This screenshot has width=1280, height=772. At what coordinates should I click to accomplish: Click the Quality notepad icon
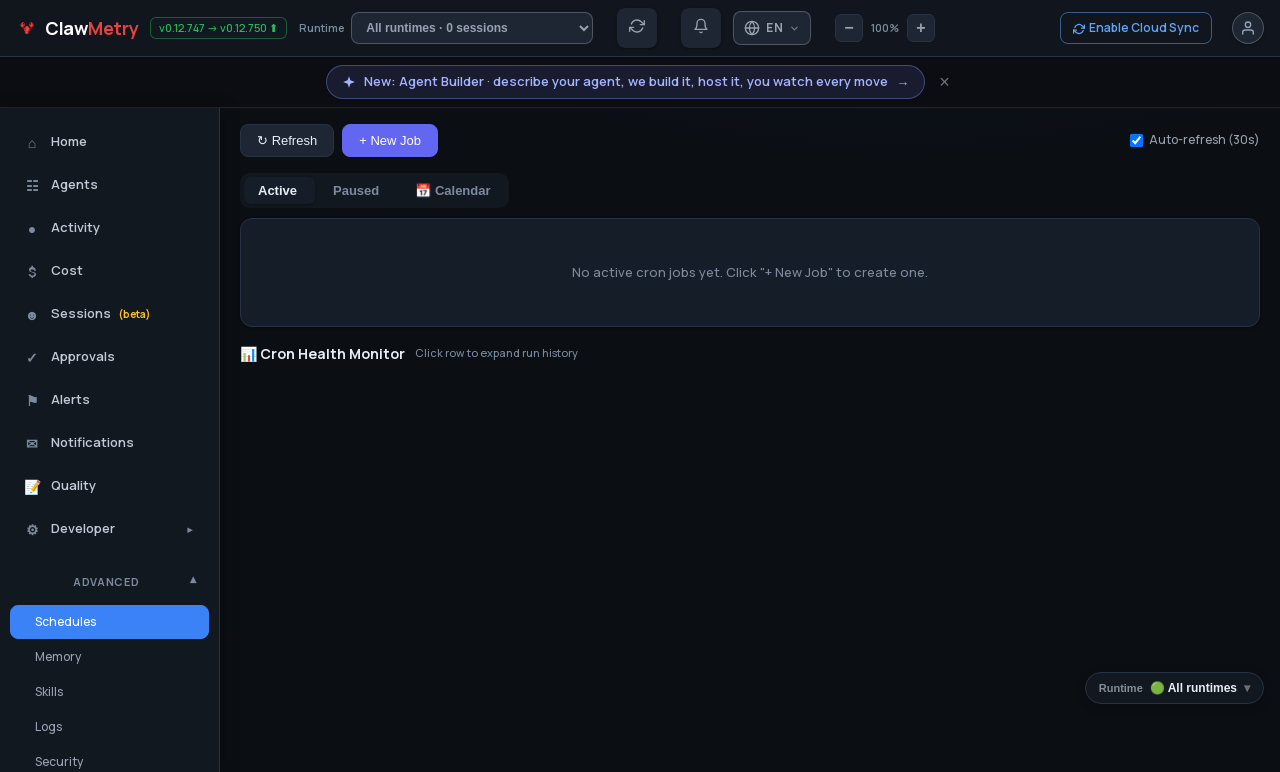(32, 487)
